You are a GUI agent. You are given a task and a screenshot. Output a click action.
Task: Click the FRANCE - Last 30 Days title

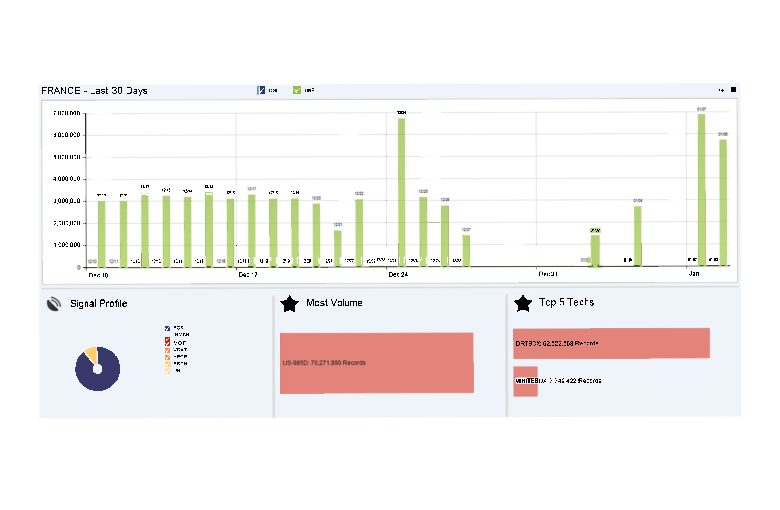94,91
